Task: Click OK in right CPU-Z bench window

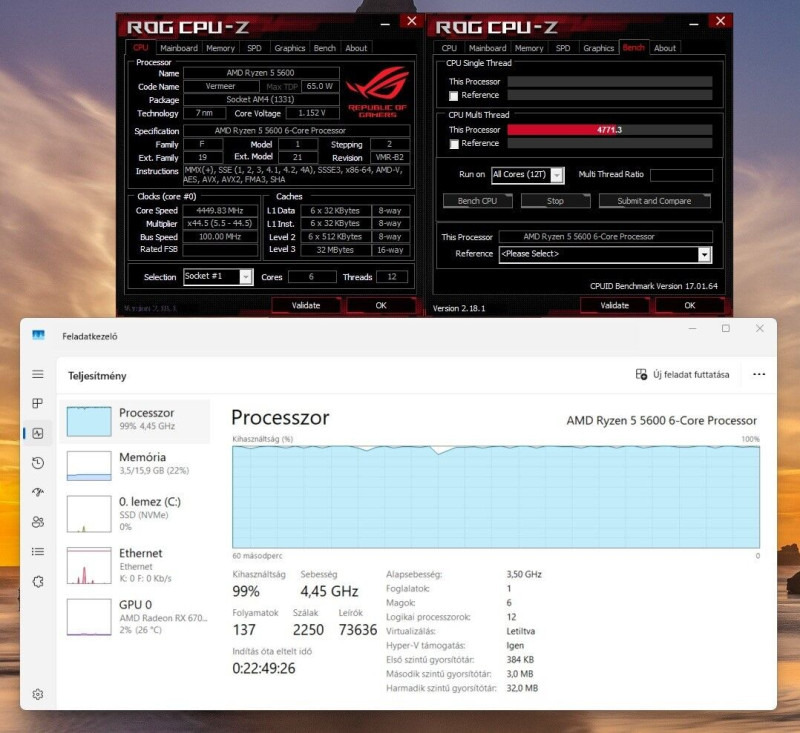Action: 689,305
